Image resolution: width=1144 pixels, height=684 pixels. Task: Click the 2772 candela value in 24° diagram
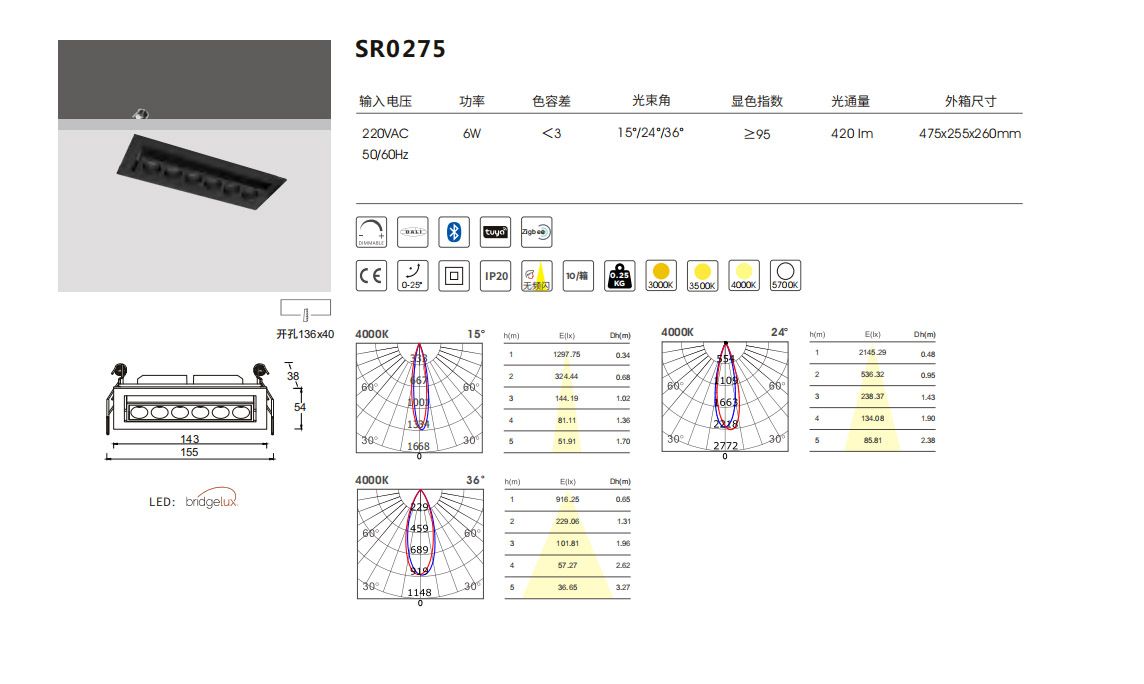[725, 446]
